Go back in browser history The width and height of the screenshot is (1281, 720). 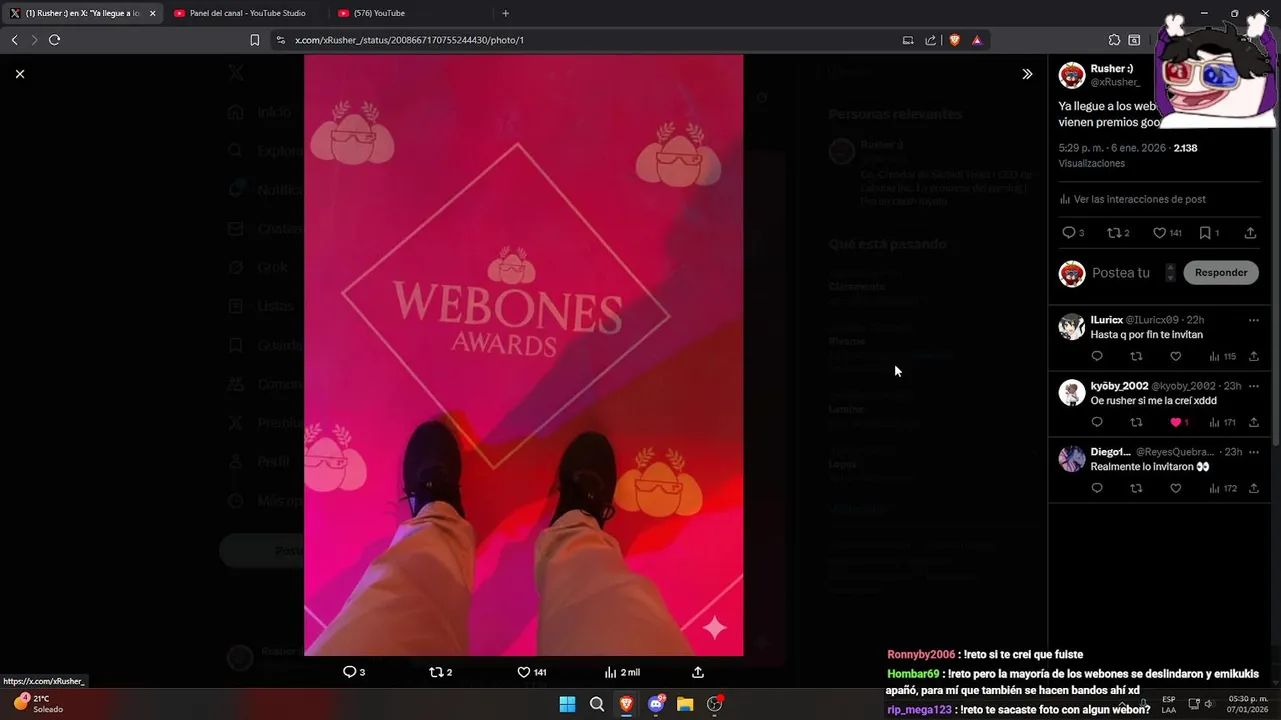(x=14, y=40)
